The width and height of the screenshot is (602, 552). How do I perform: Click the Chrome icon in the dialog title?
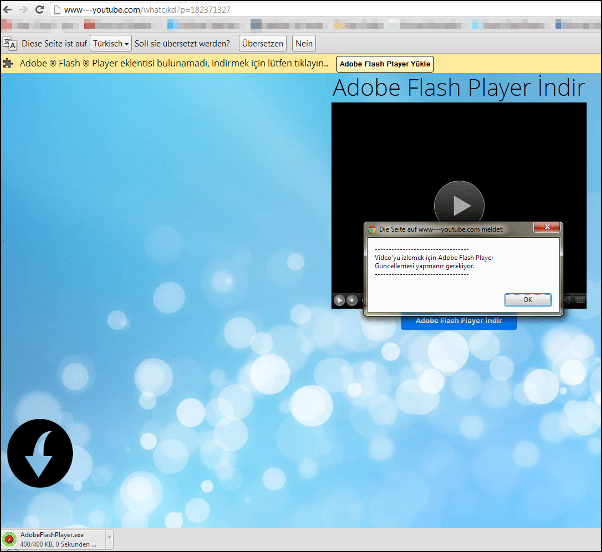(x=371, y=230)
